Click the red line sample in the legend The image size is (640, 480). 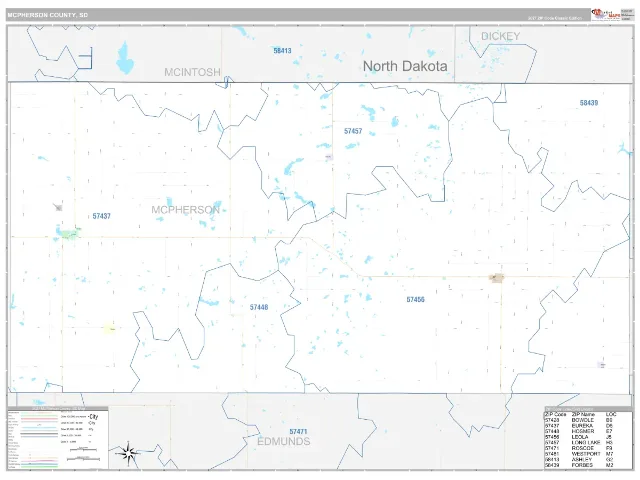[39, 419]
